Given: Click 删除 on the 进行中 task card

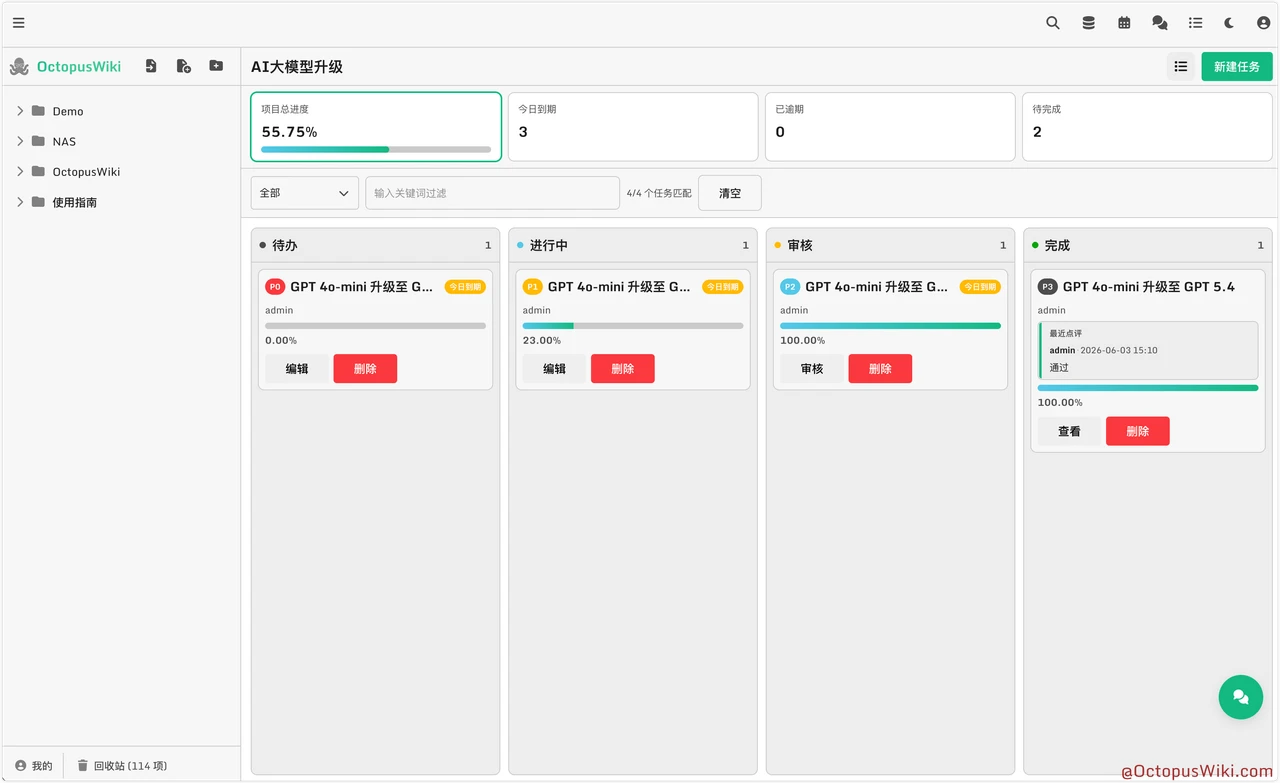Looking at the screenshot, I should pyautogui.click(x=623, y=369).
